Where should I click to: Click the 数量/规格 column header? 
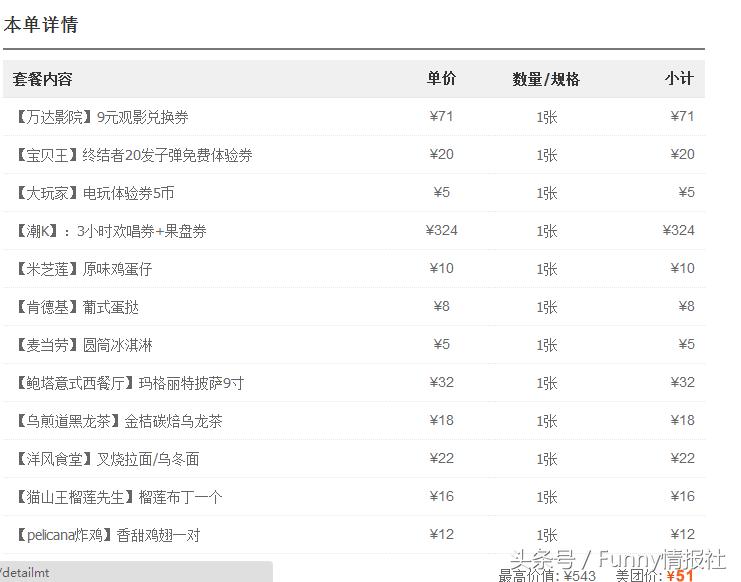546,79
